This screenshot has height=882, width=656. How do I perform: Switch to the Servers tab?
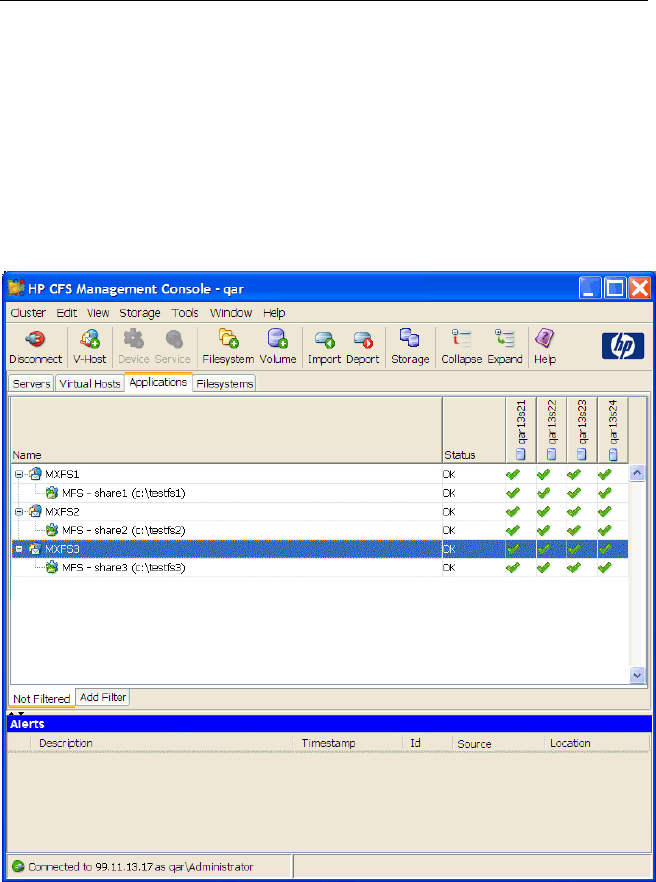click(x=30, y=383)
